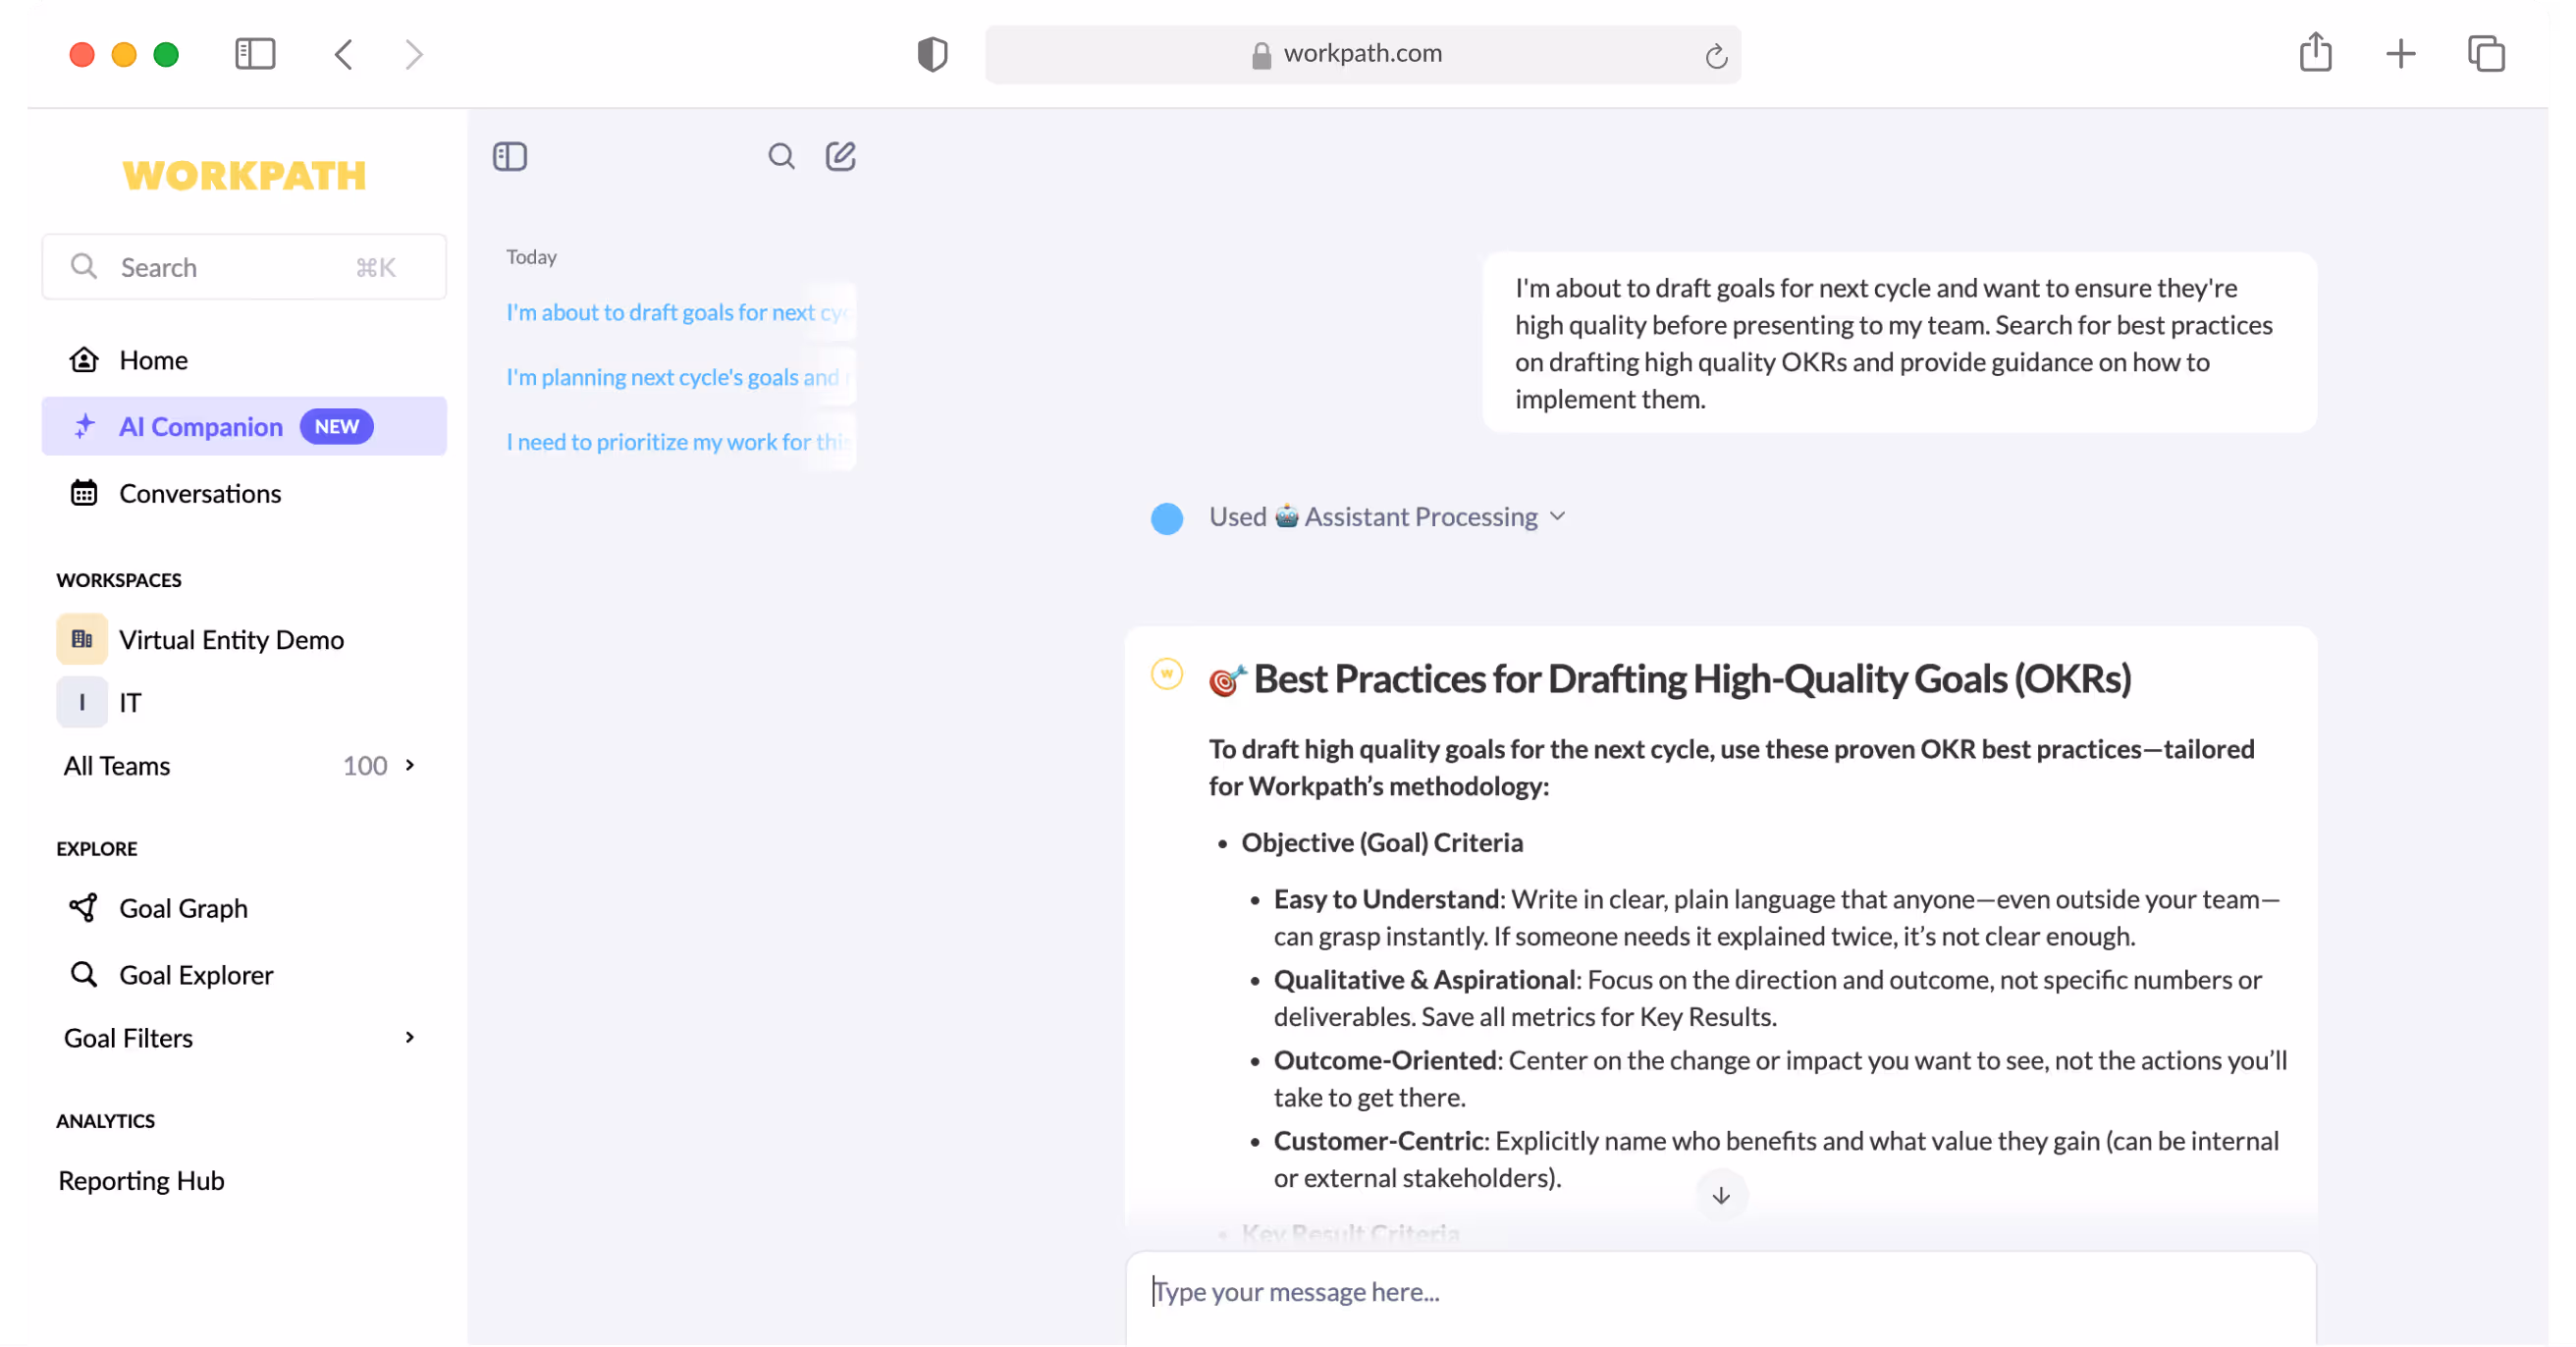Viewport: 2576px width, 1347px height.
Task: Start a new conversation with the compose icon
Action: [841, 156]
